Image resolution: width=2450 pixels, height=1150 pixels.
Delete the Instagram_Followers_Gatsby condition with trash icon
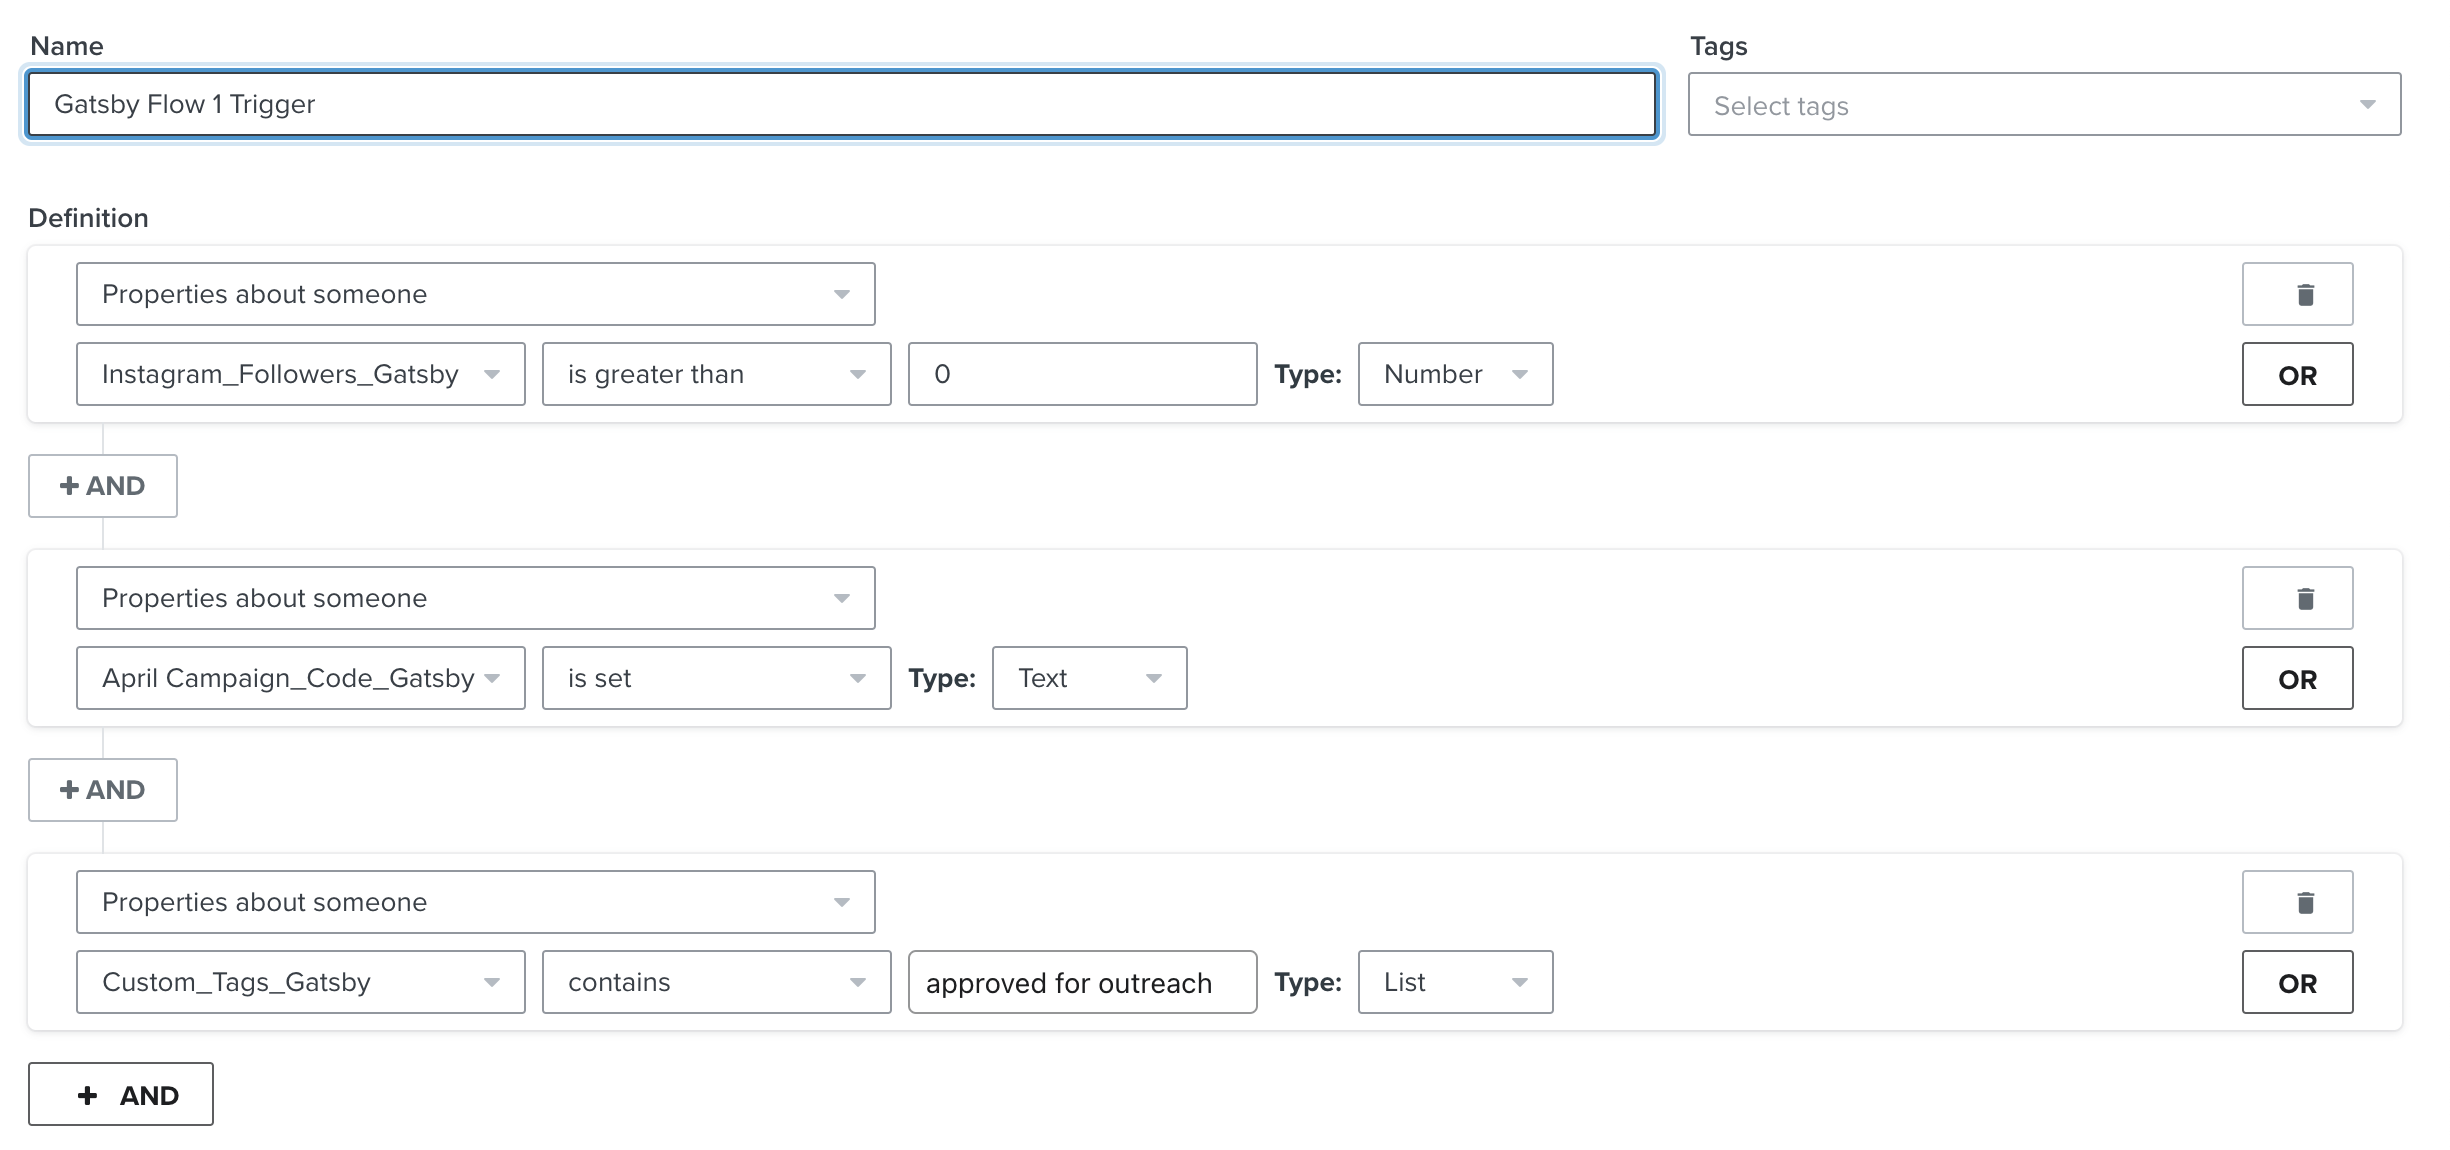[2297, 294]
